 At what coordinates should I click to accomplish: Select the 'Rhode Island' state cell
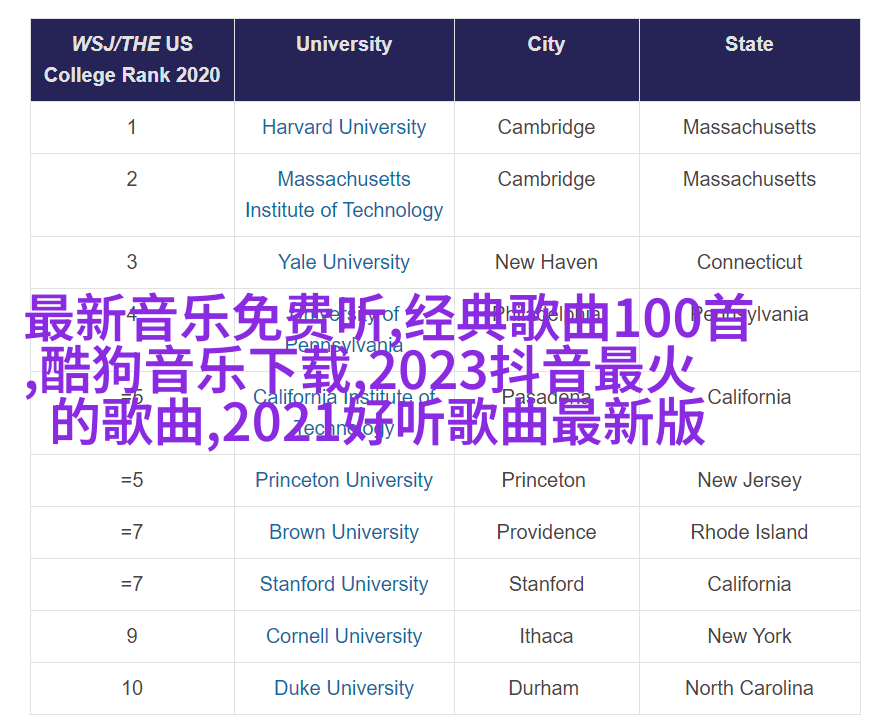[x=749, y=532]
